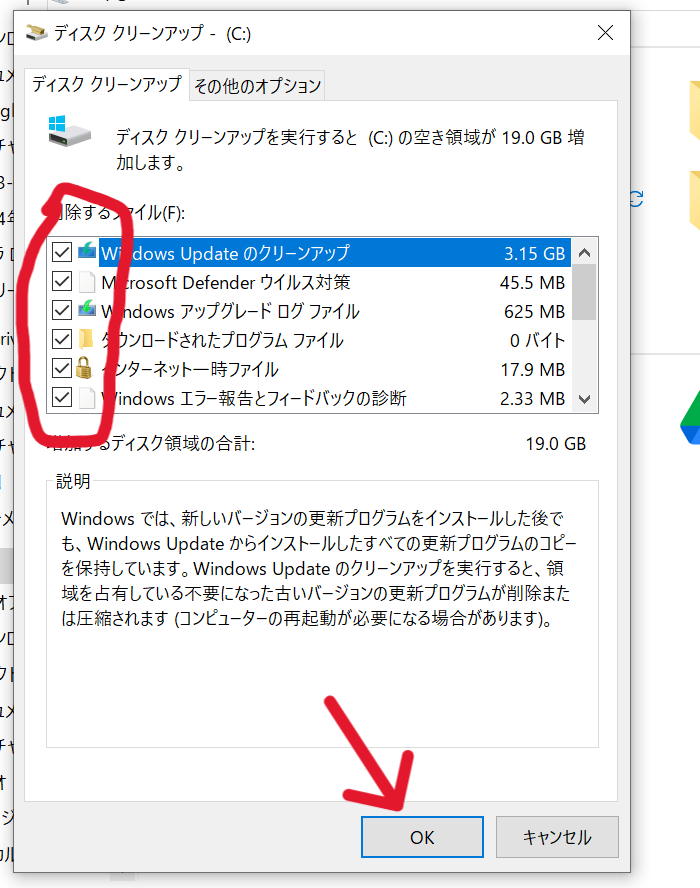Toggle the Windows アップグレード ログ ファイル checkbox
The width and height of the screenshot is (700, 888).
click(62, 310)
